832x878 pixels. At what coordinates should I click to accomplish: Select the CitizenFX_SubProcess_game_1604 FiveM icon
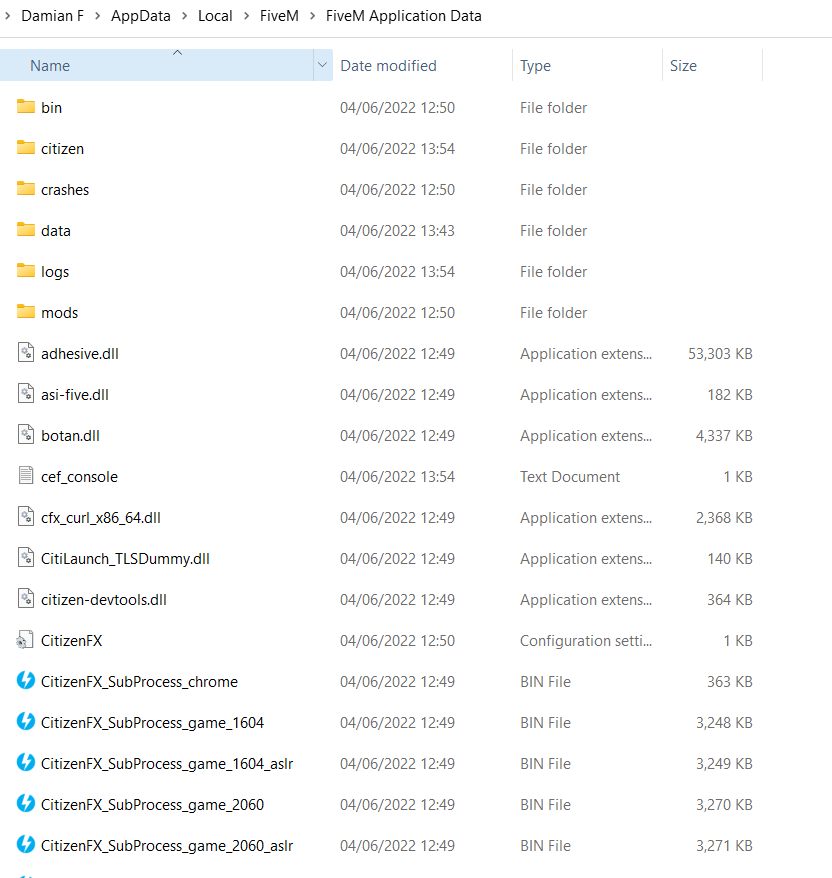click(x=26, y=721)
